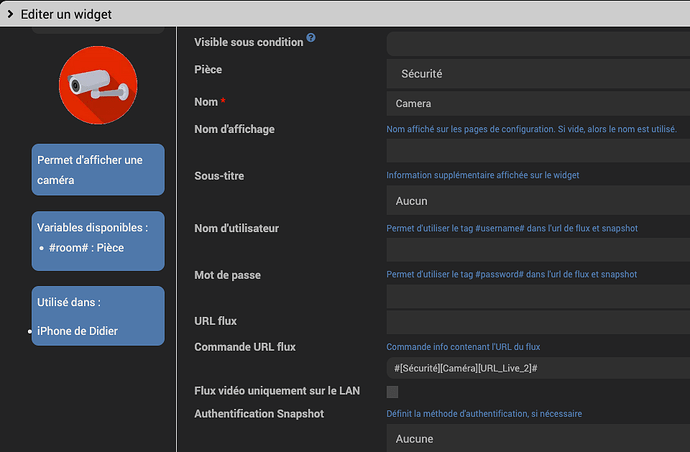Screen dimensions: 690x452
Task: Select the Mot de passe input field
Action: pos(538,297)
